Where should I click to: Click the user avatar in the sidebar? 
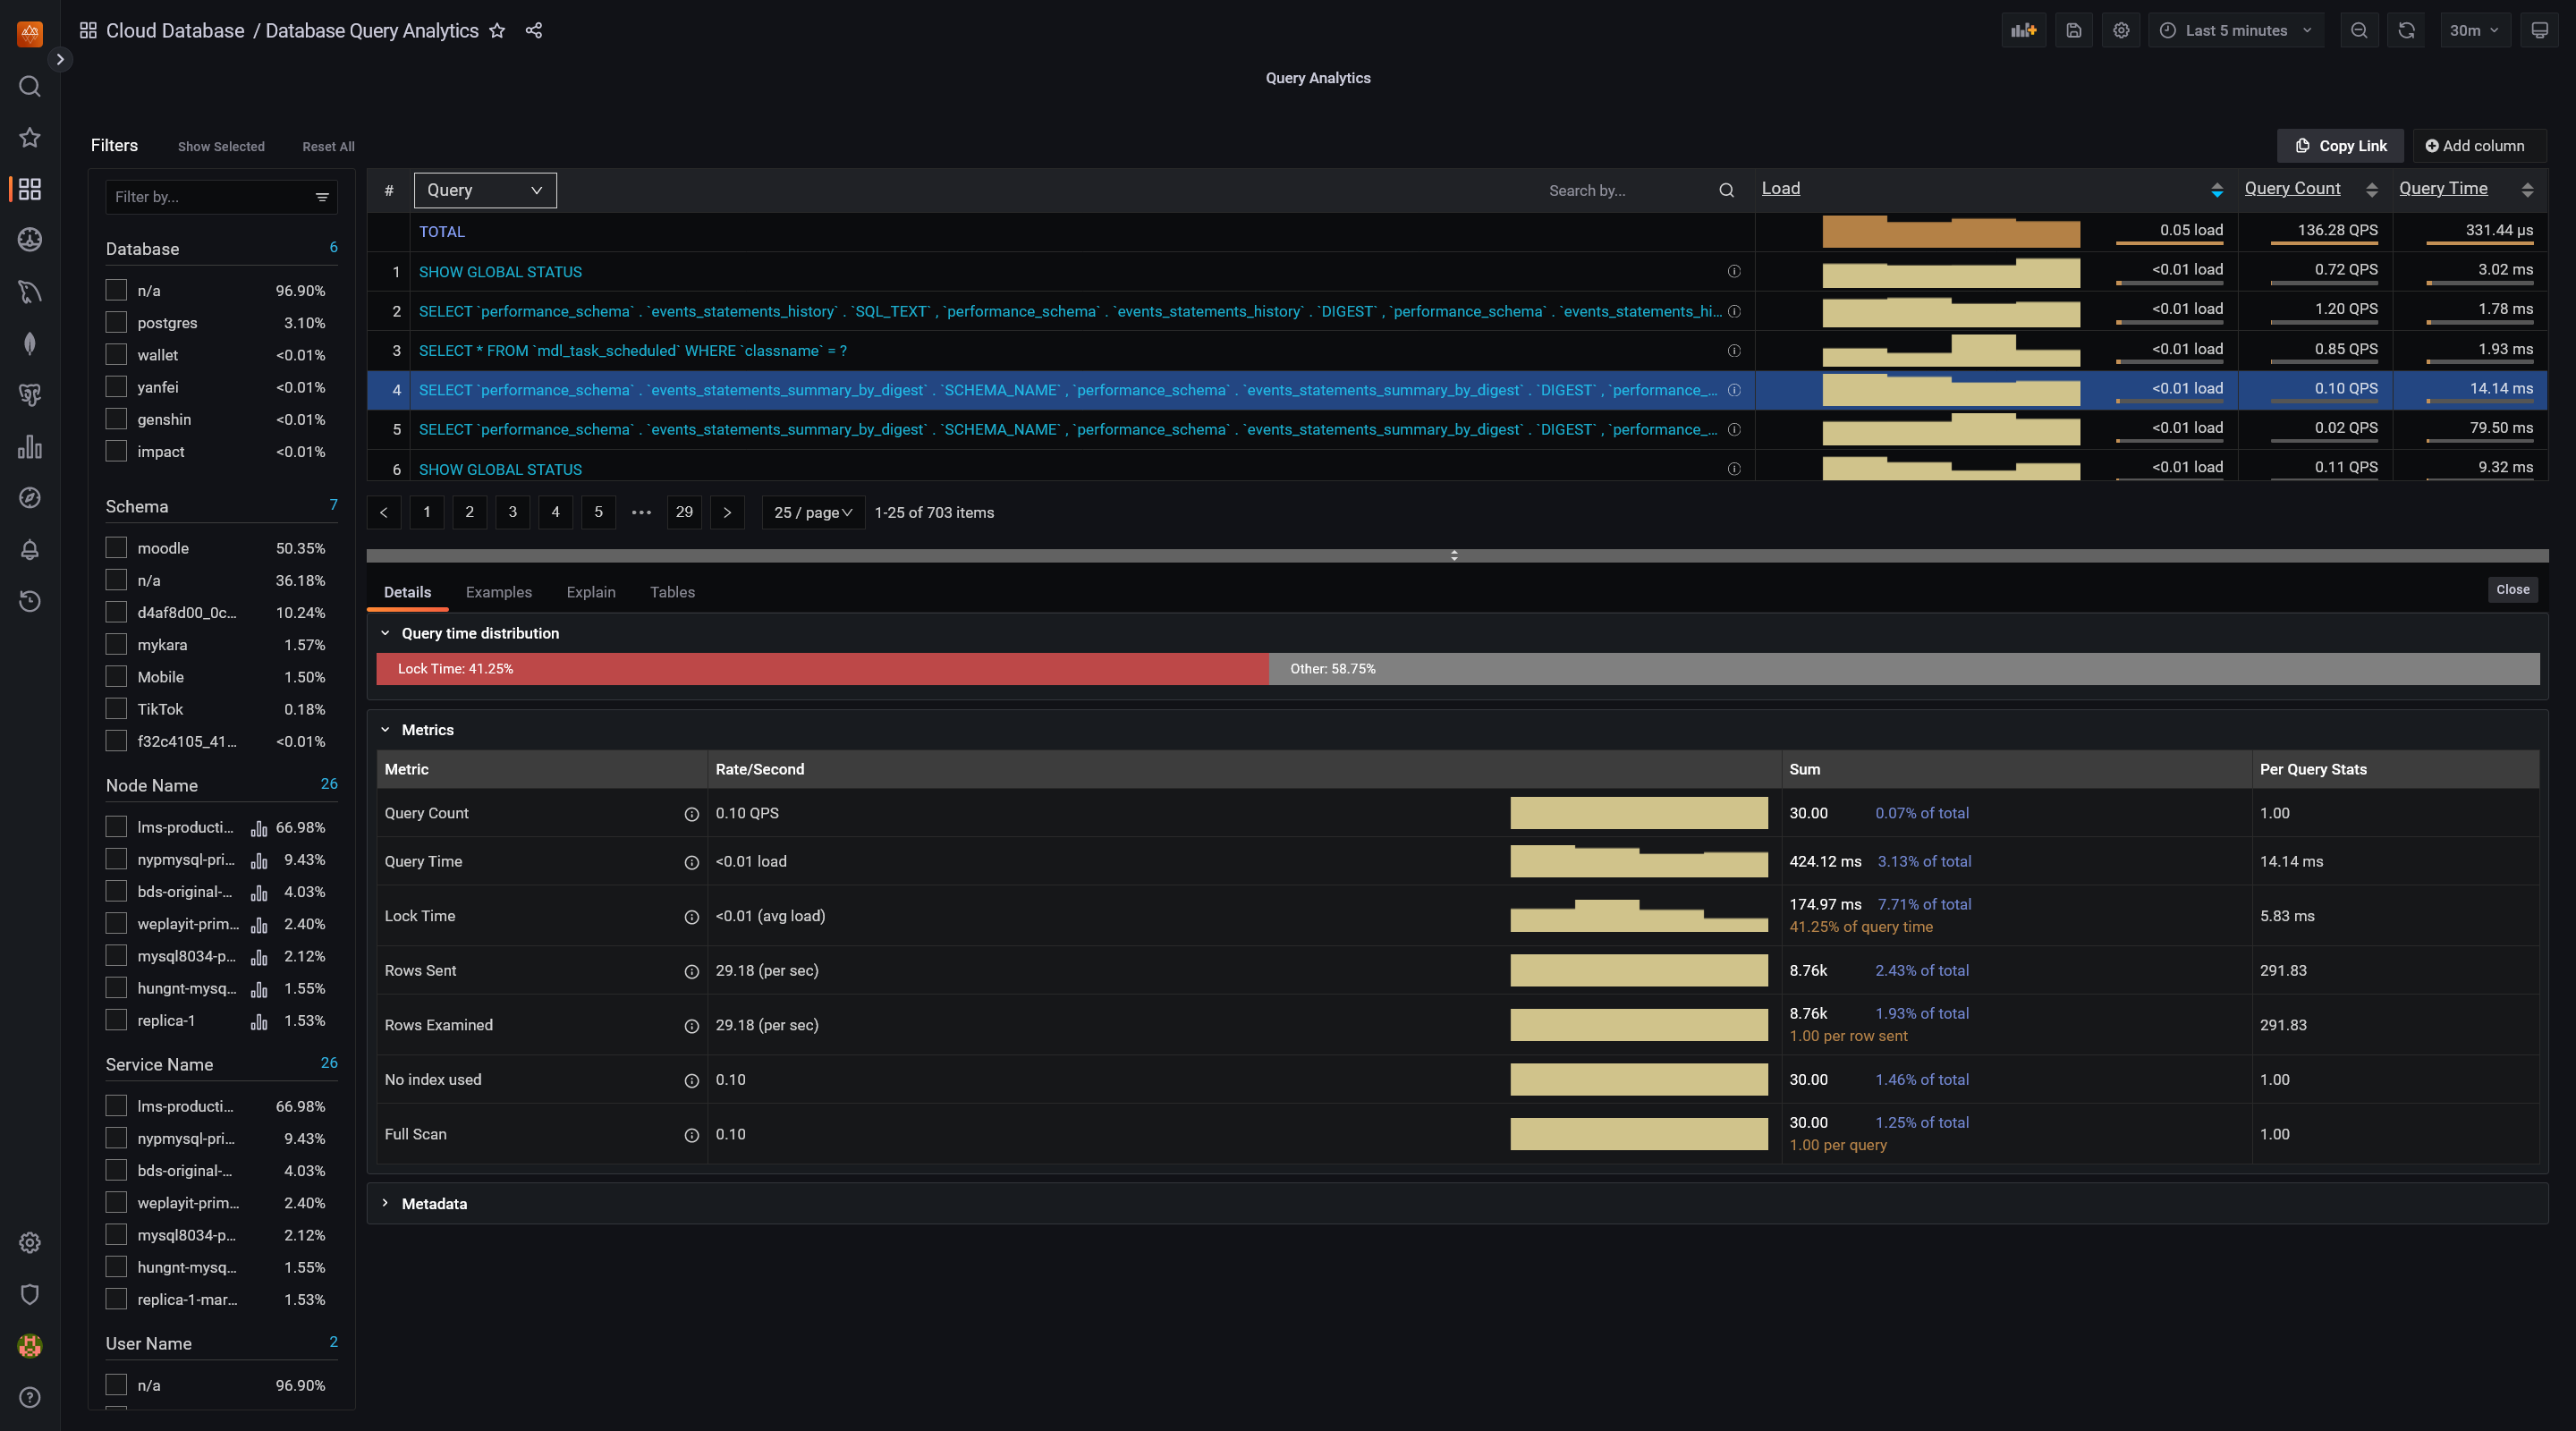(30, 1345)
